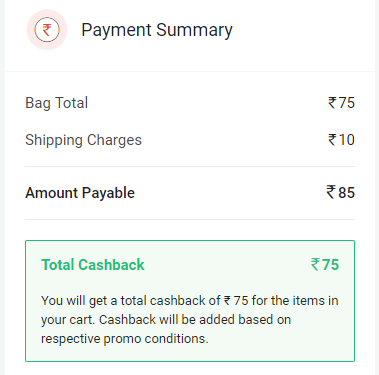The width and height of the screenshot is (379, 375).
Task: Click the divider line above Amount Payable
Action: click(x=190, y=166)
